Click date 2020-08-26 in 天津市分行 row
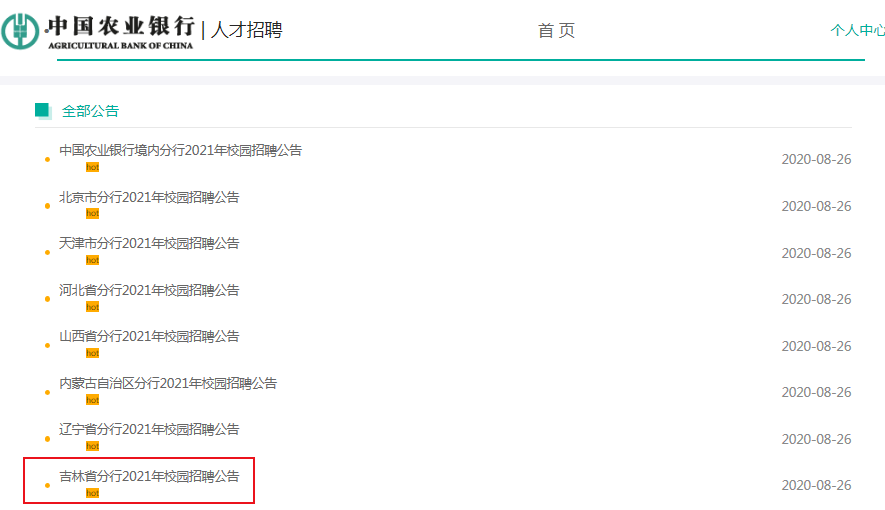 pyautogui.click(x=816, y=253)
